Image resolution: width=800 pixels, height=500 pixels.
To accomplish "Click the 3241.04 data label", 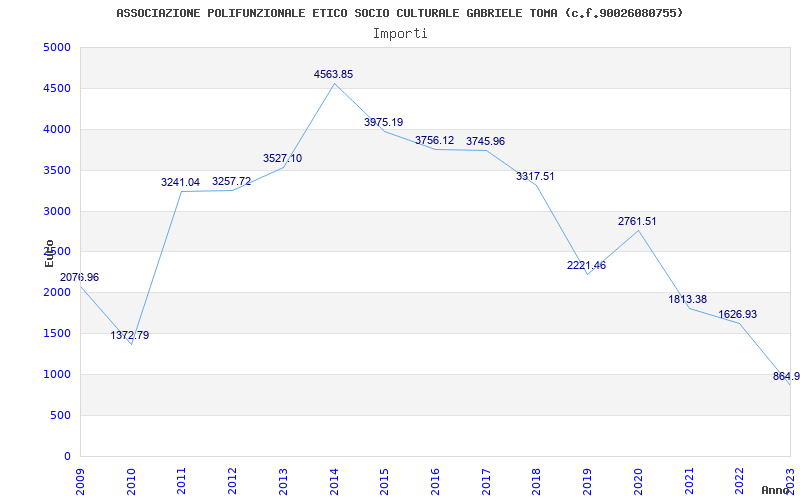I will [181, 182].
